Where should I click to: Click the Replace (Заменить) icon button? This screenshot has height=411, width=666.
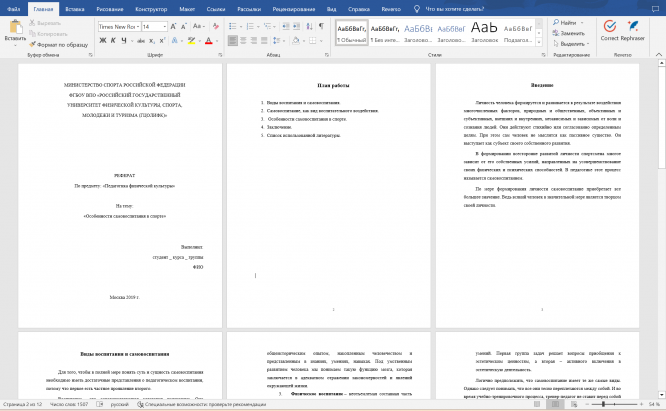(569, 33)
